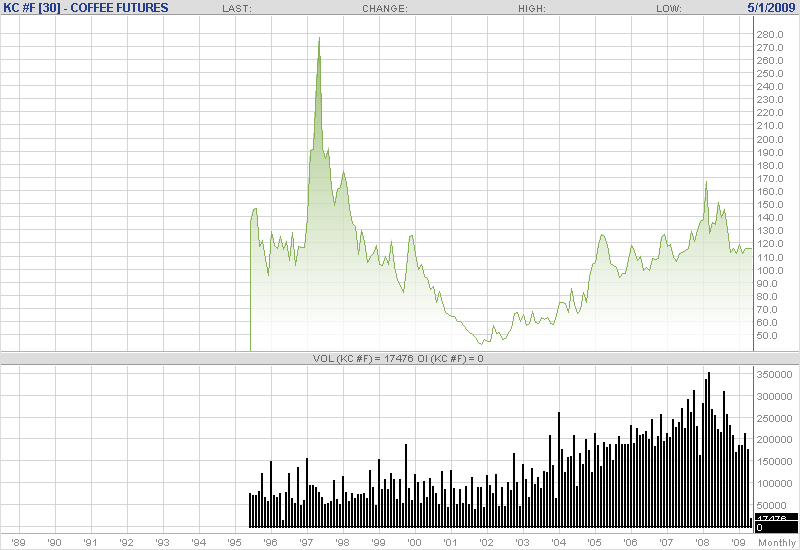Viewport: 800px width, 550px height.
Task: Click the 270.0 price axis label
Action: 769,47
